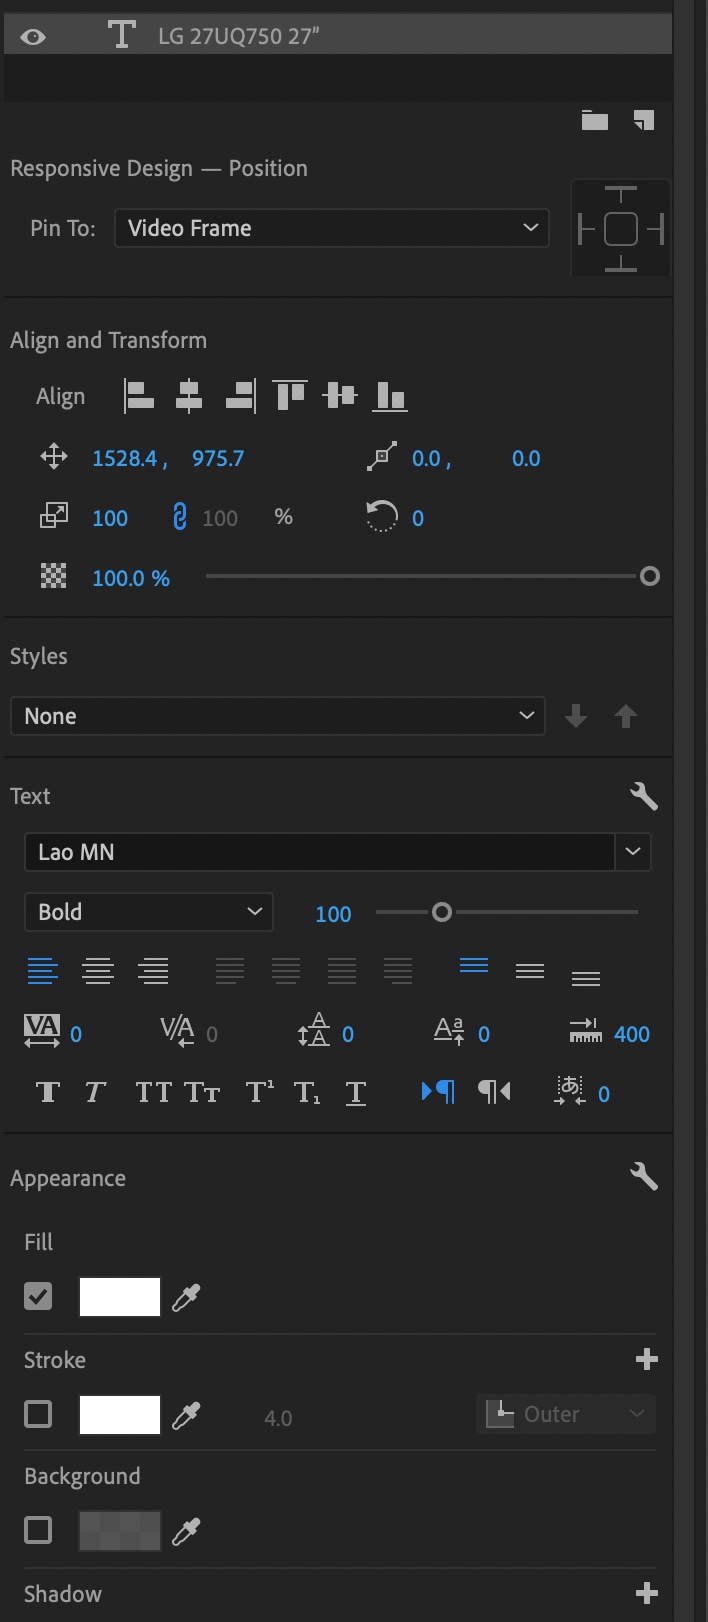Open Text panel wrench settings
Image resolution: width=708 pixels, height=1622 pixels.
(x=644, y=796)
